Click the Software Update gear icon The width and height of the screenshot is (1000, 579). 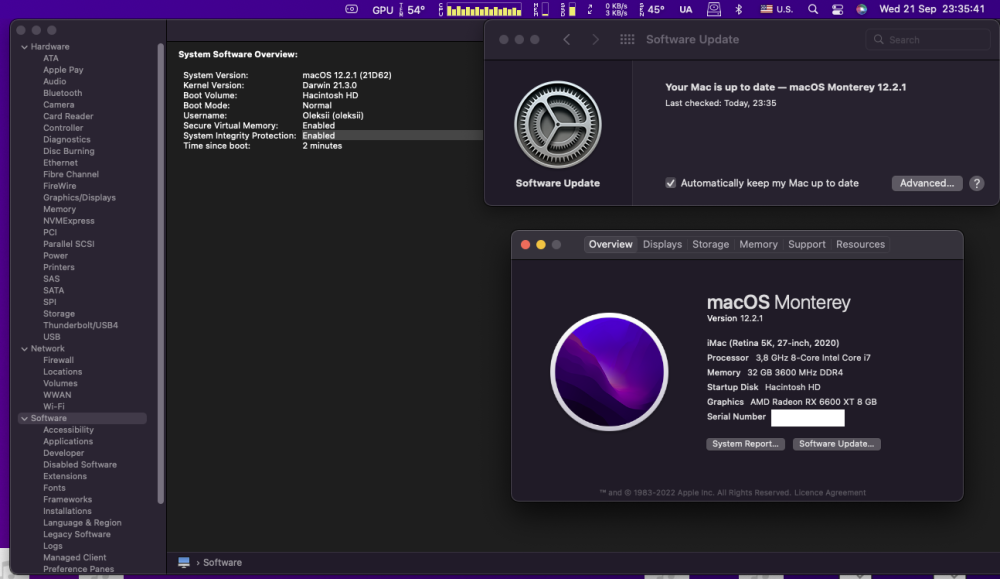pos(557,124)
